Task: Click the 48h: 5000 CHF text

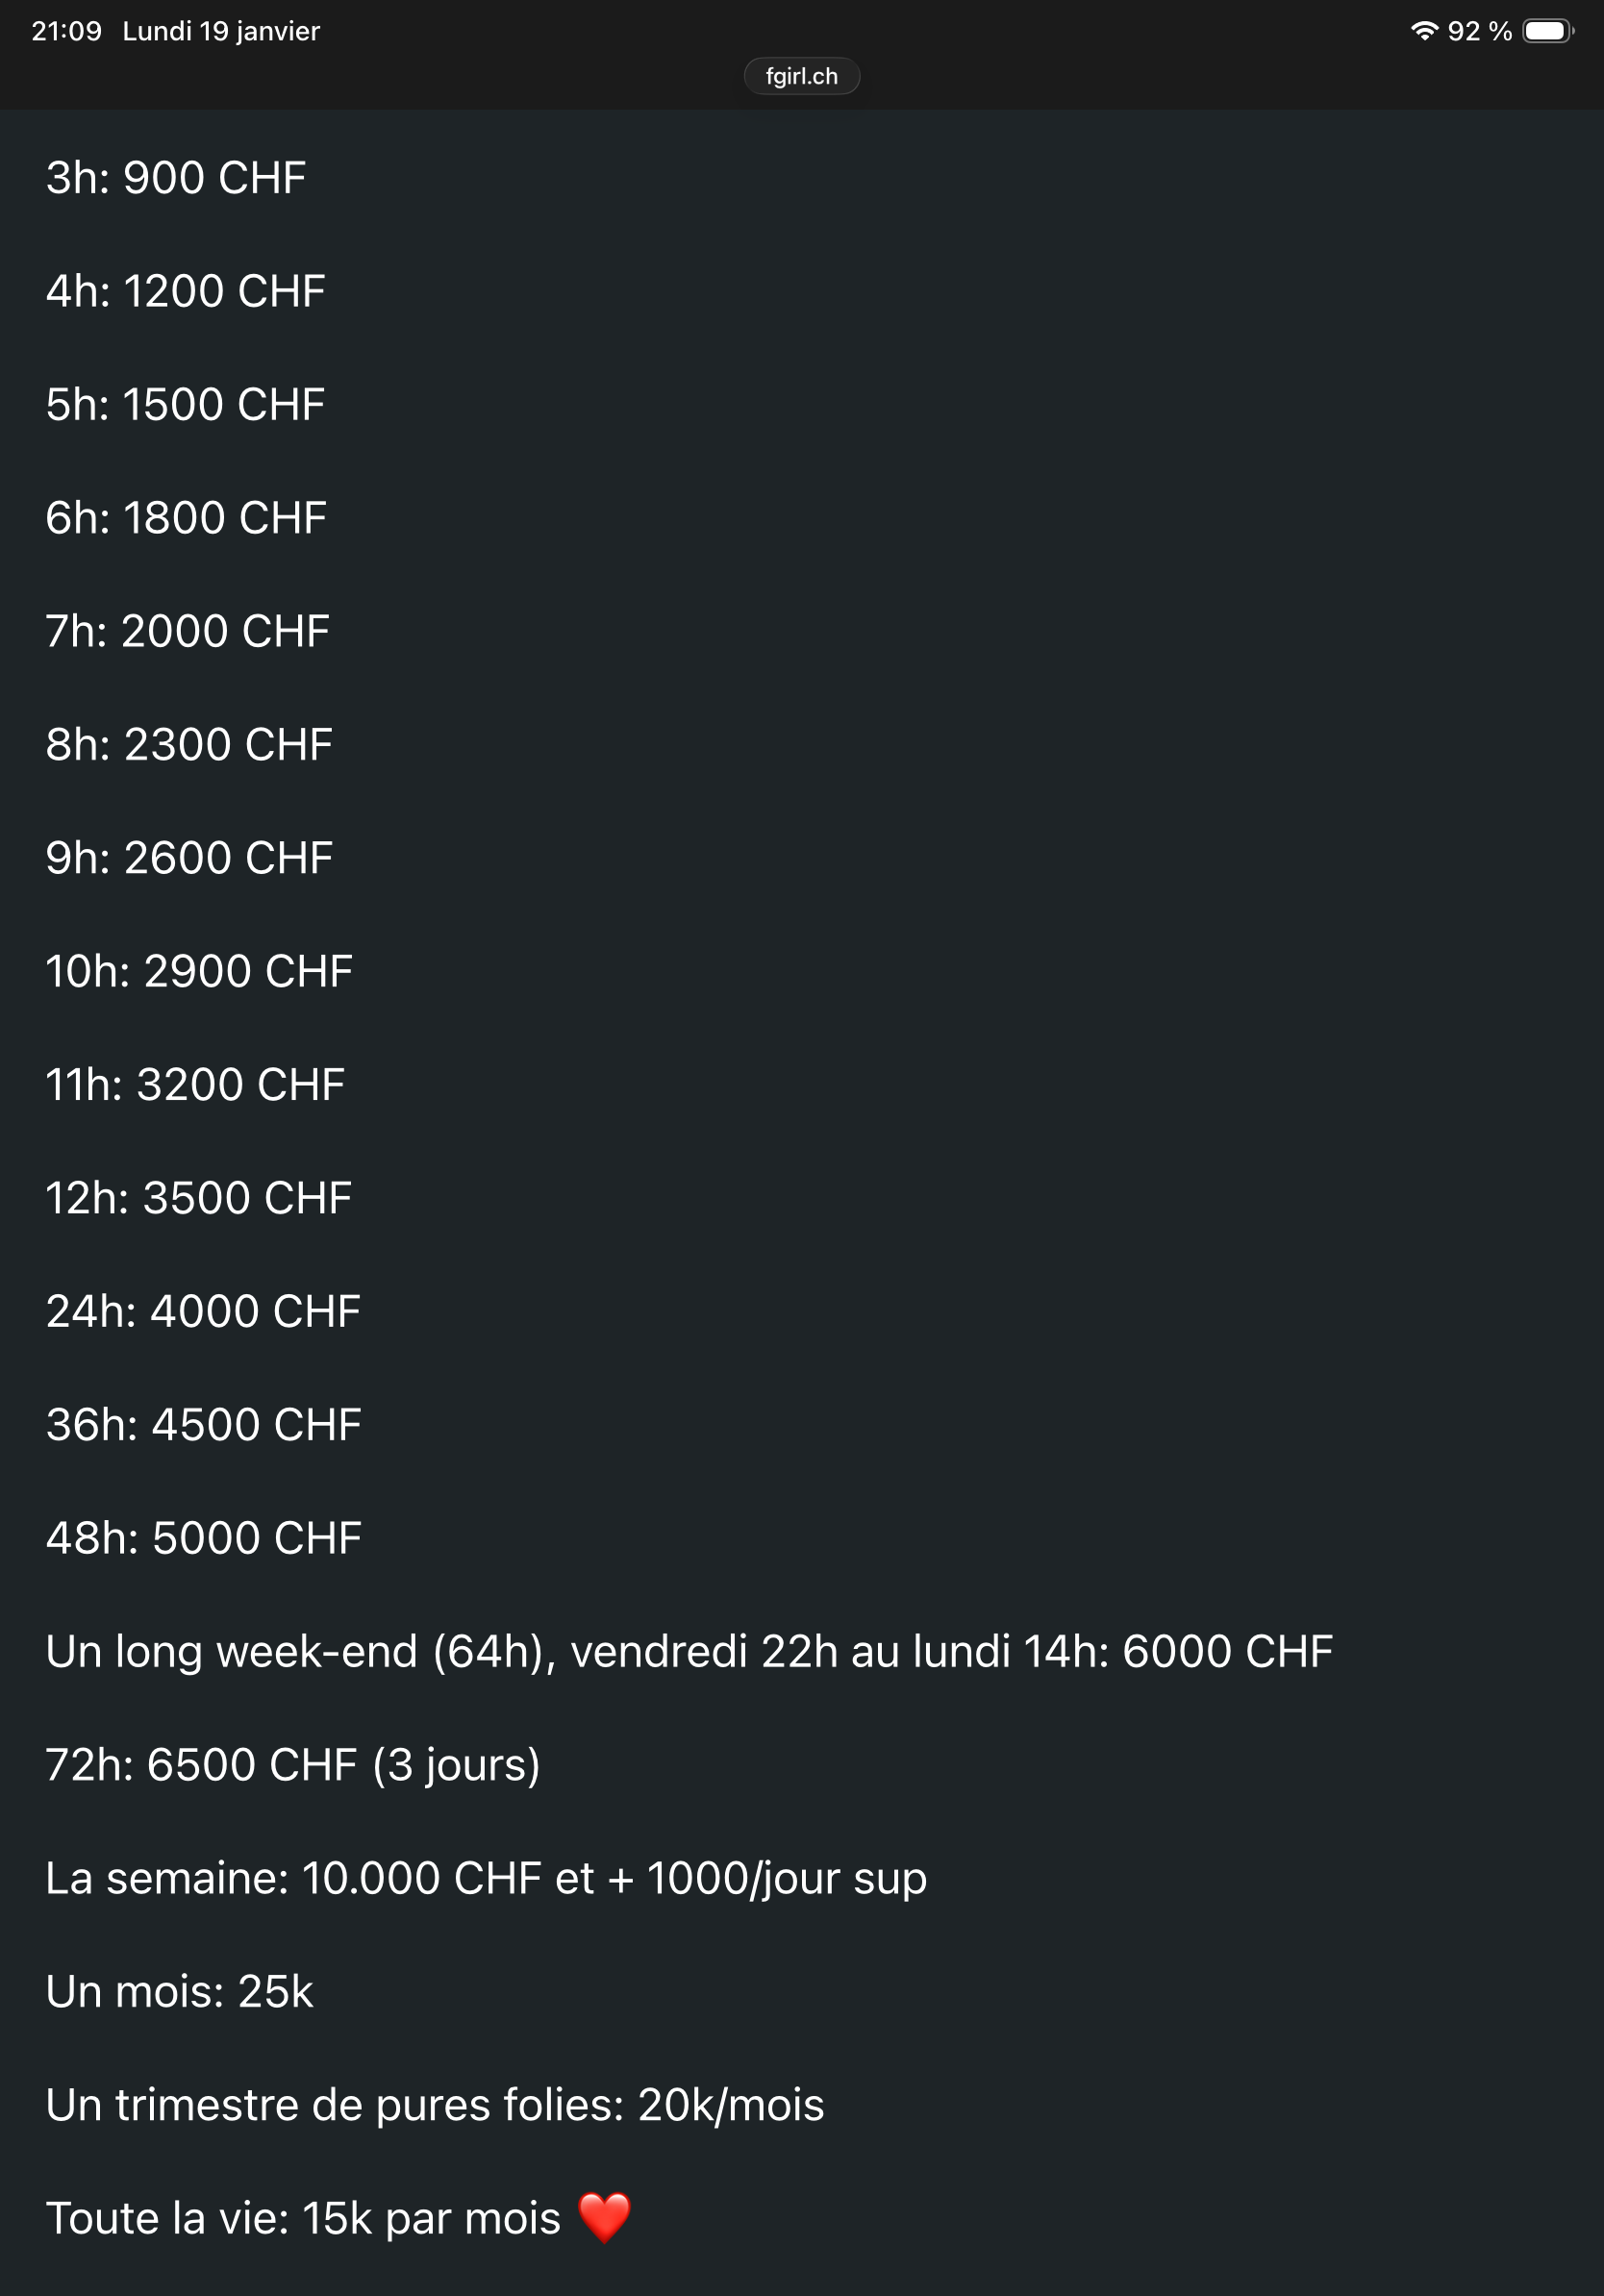Action: point(203,1538)
